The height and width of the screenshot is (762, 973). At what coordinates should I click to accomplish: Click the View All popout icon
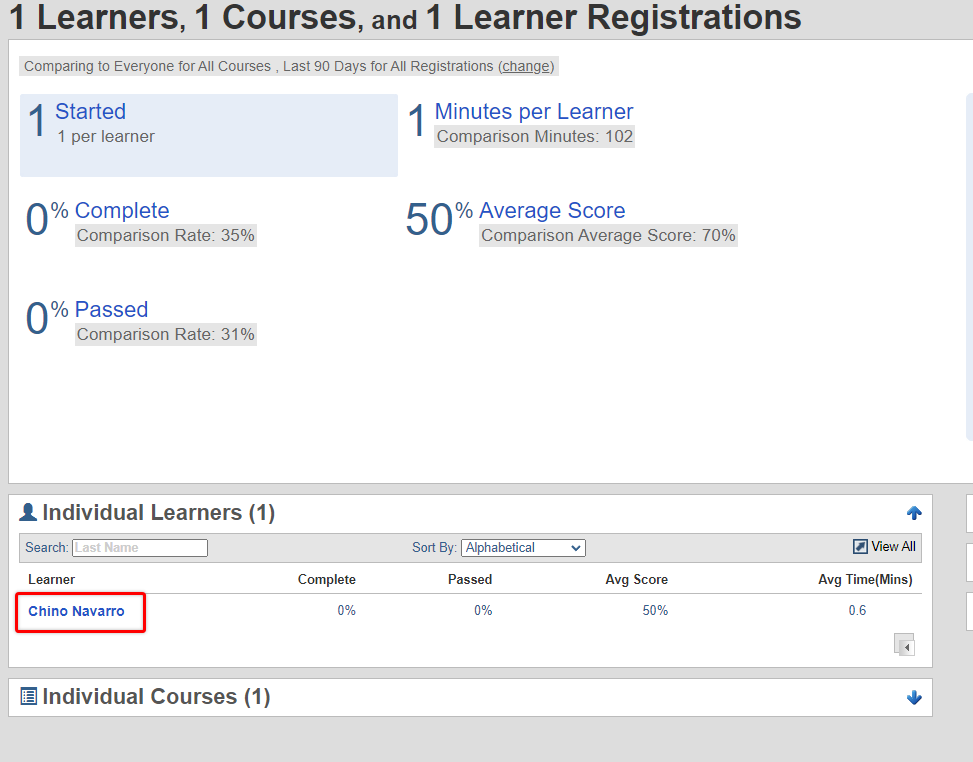(x=860, y=546)
